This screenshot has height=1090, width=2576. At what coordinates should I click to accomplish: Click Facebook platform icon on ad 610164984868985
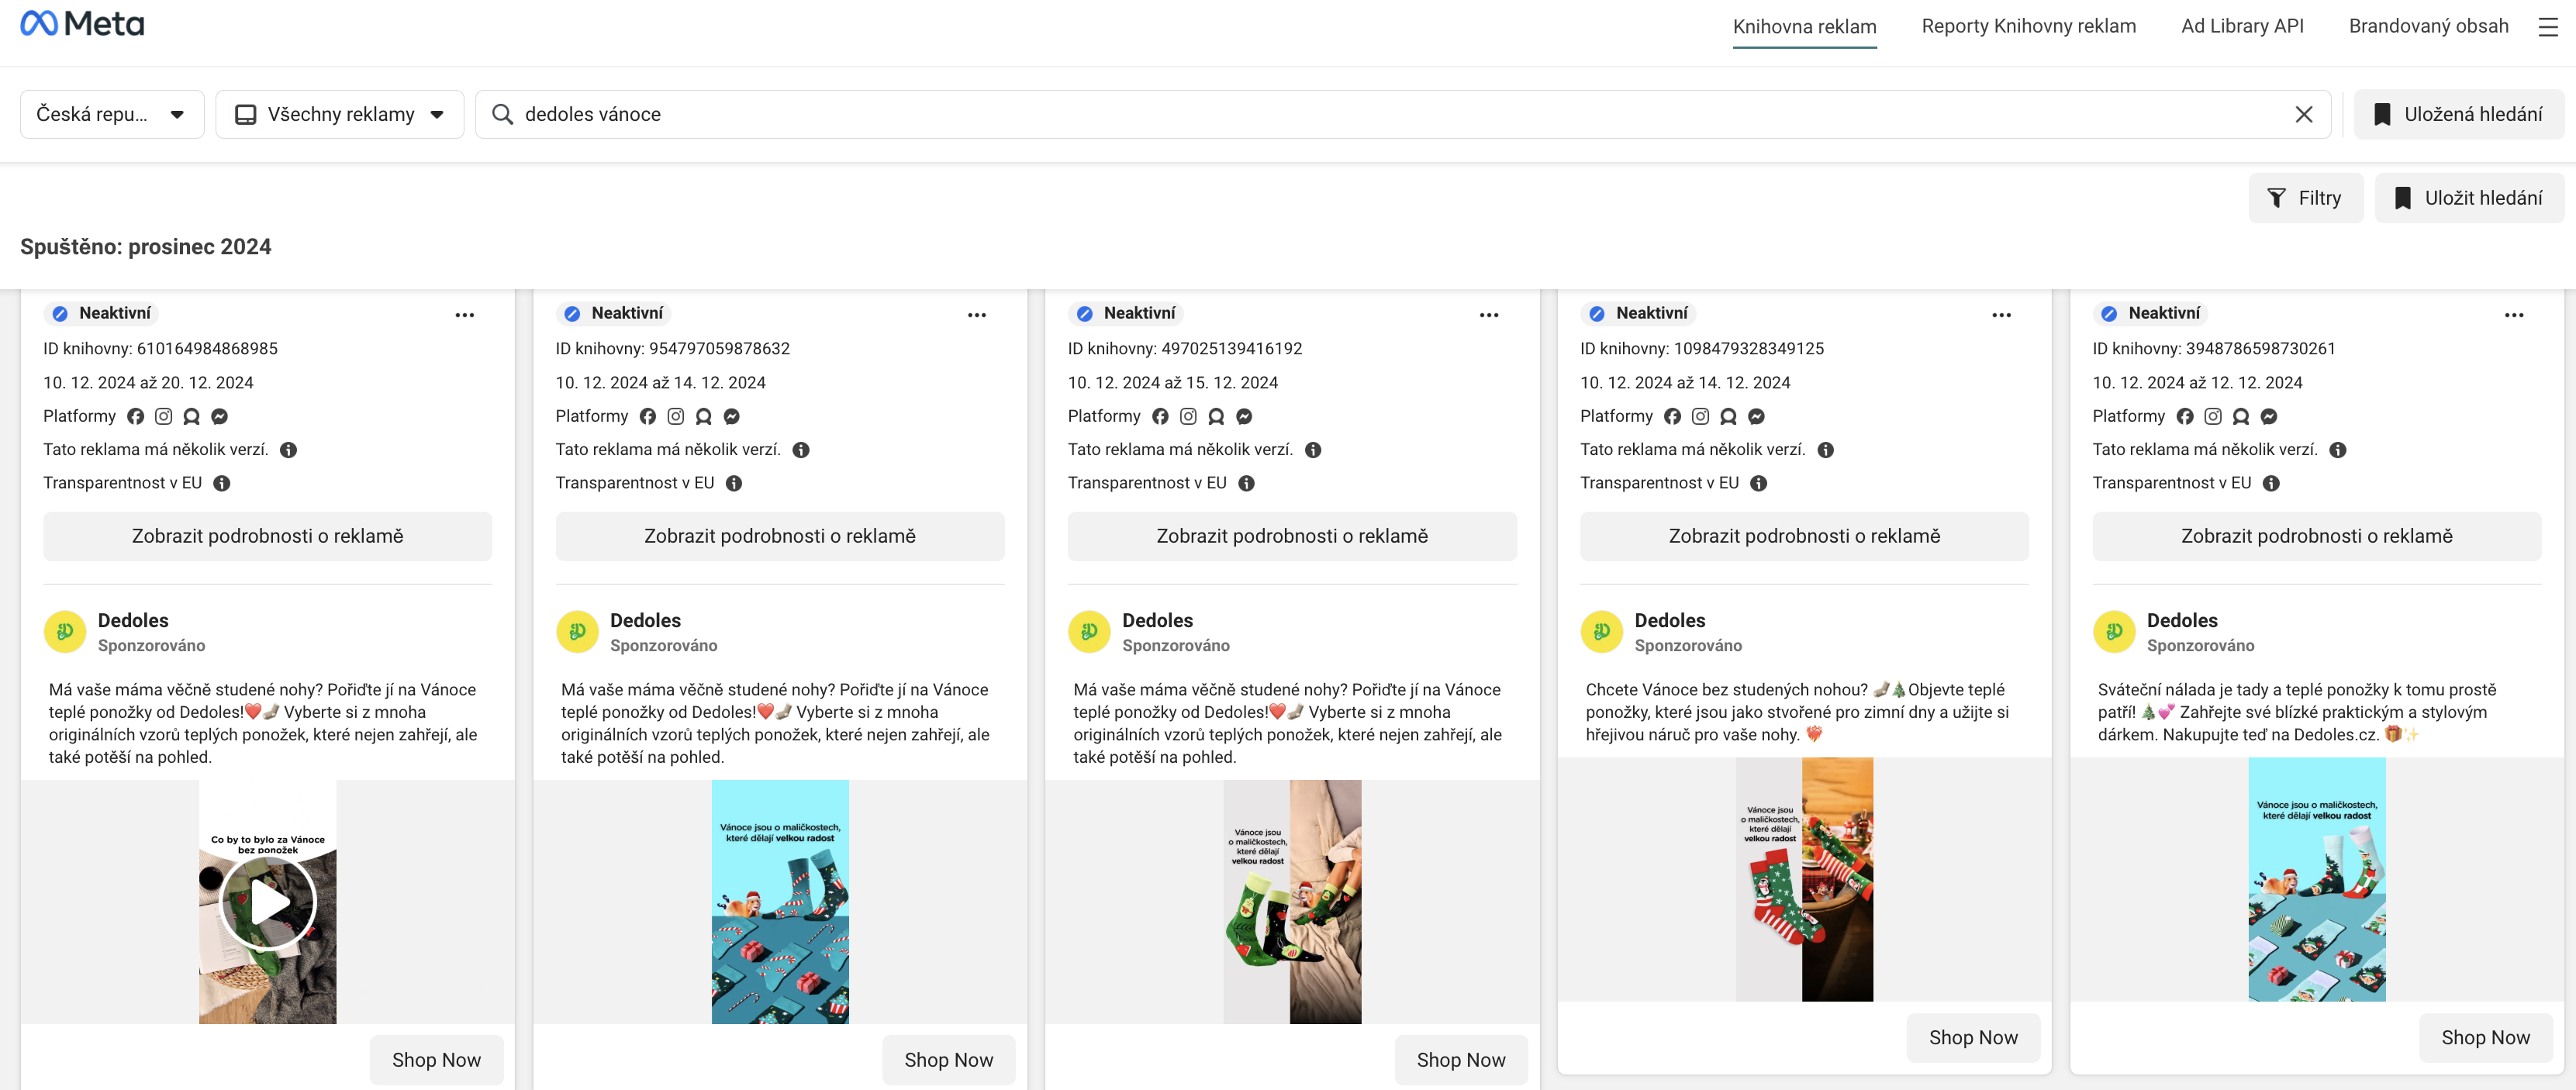coord(136,416)
